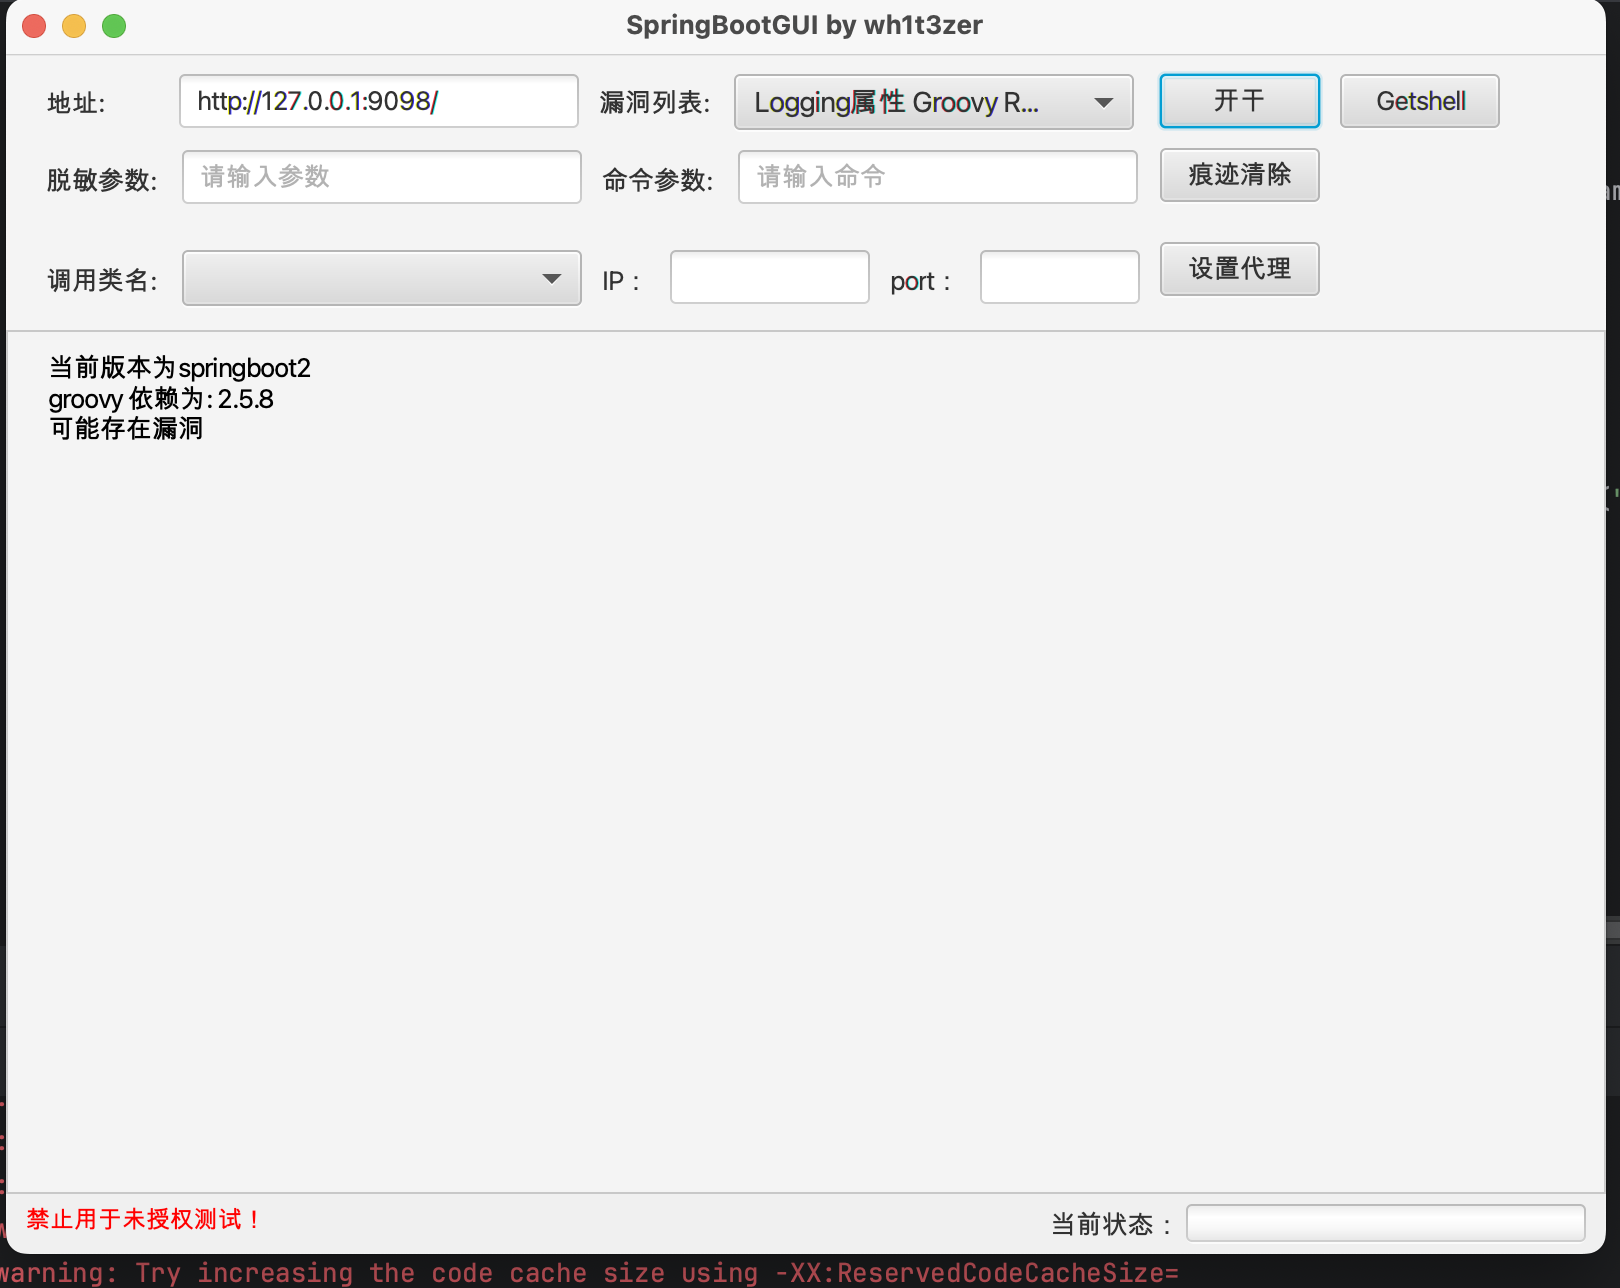Image resolution: width=1620 pixels, height=1288 pixels.
Task: Minimize the SpringBootGUI window
Action: pyautogui.click(x=74, y=26)
